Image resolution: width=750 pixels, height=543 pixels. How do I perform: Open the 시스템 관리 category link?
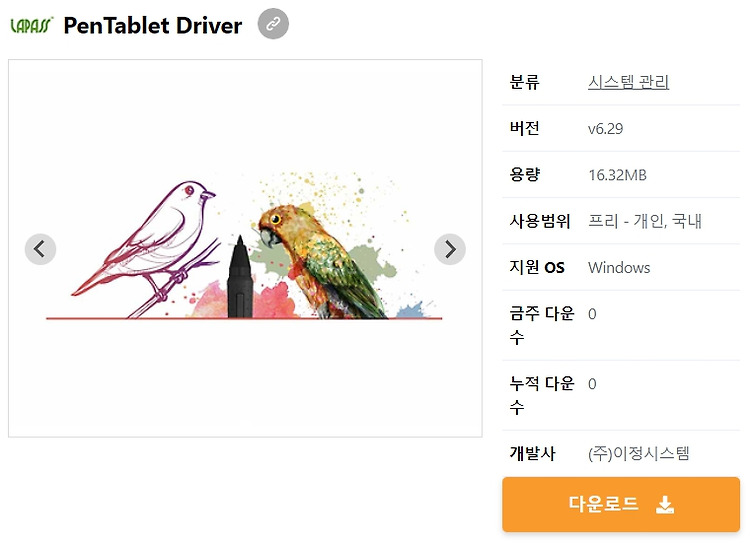click(628, 82)
